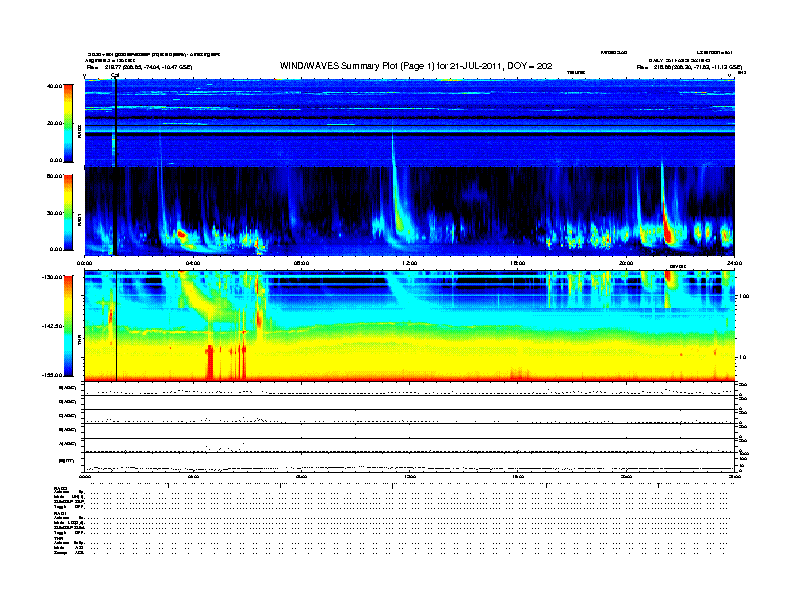Click the WIND/WAVES Summary Plot title
The width and height of the screenshot is (792, 612).
[x=416, y=66]
